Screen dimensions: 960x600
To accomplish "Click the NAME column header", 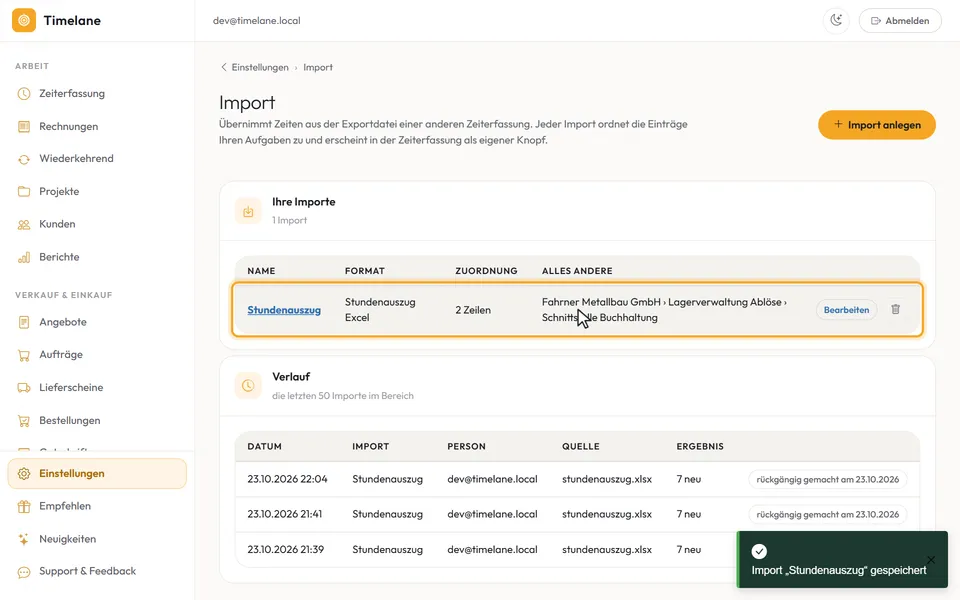I will tap(261, 271).
